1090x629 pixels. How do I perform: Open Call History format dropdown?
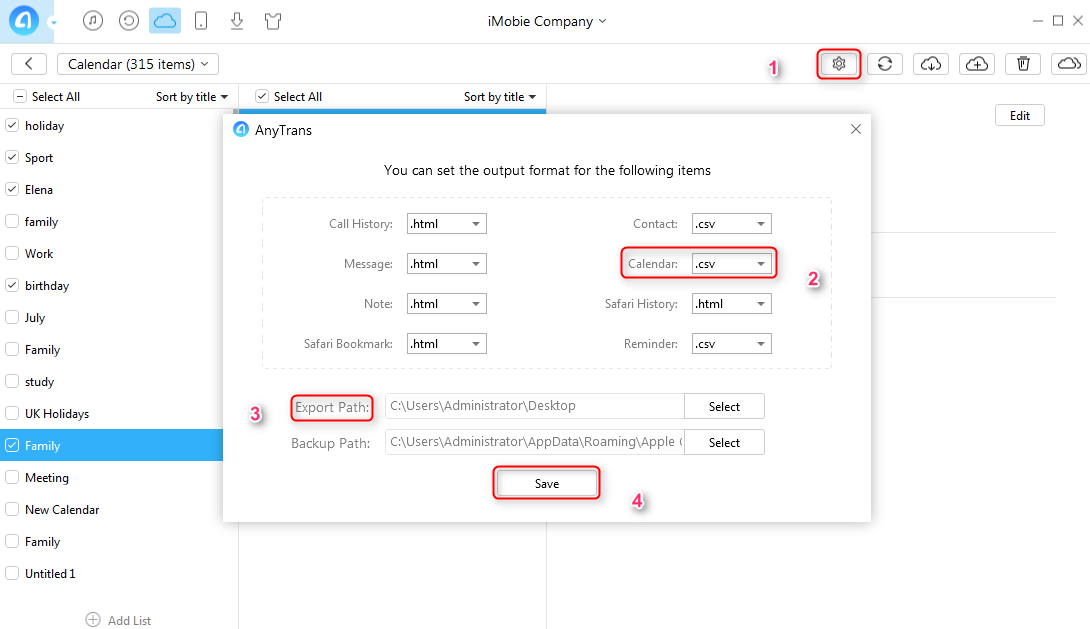pos(446,224)
